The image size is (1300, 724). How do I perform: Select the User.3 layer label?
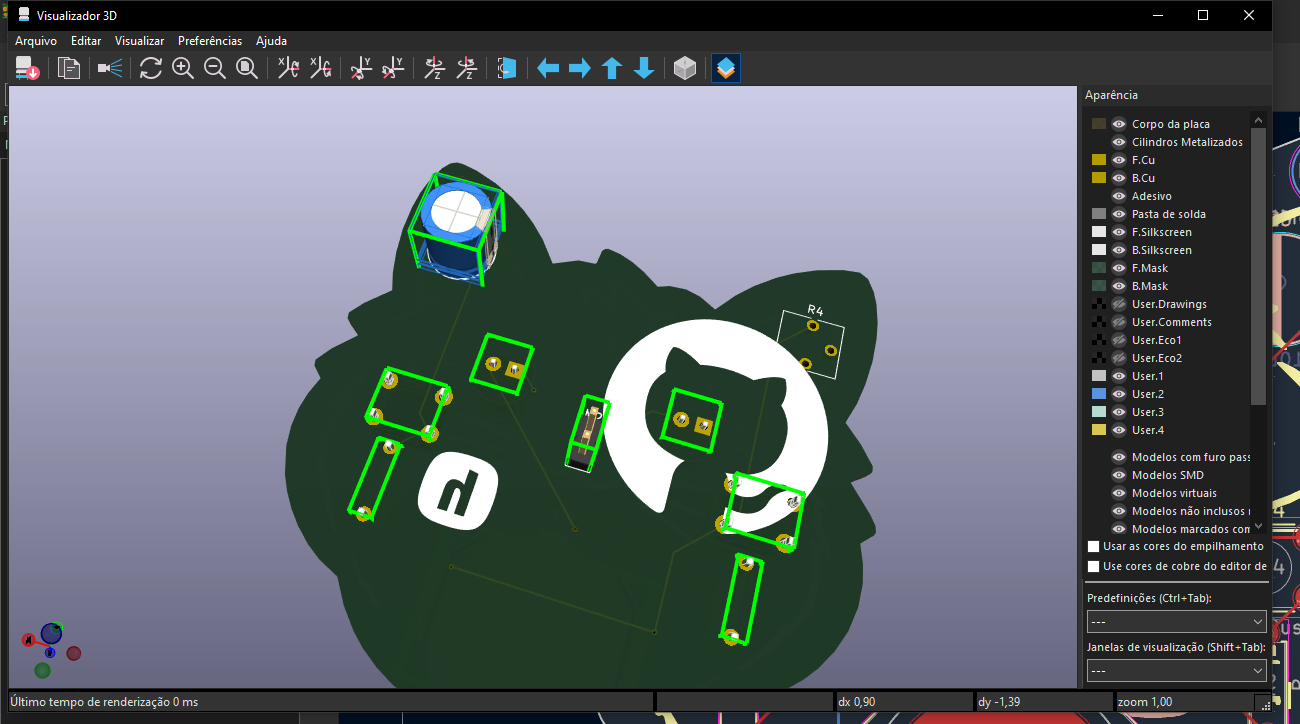[x=1148, y=412]
